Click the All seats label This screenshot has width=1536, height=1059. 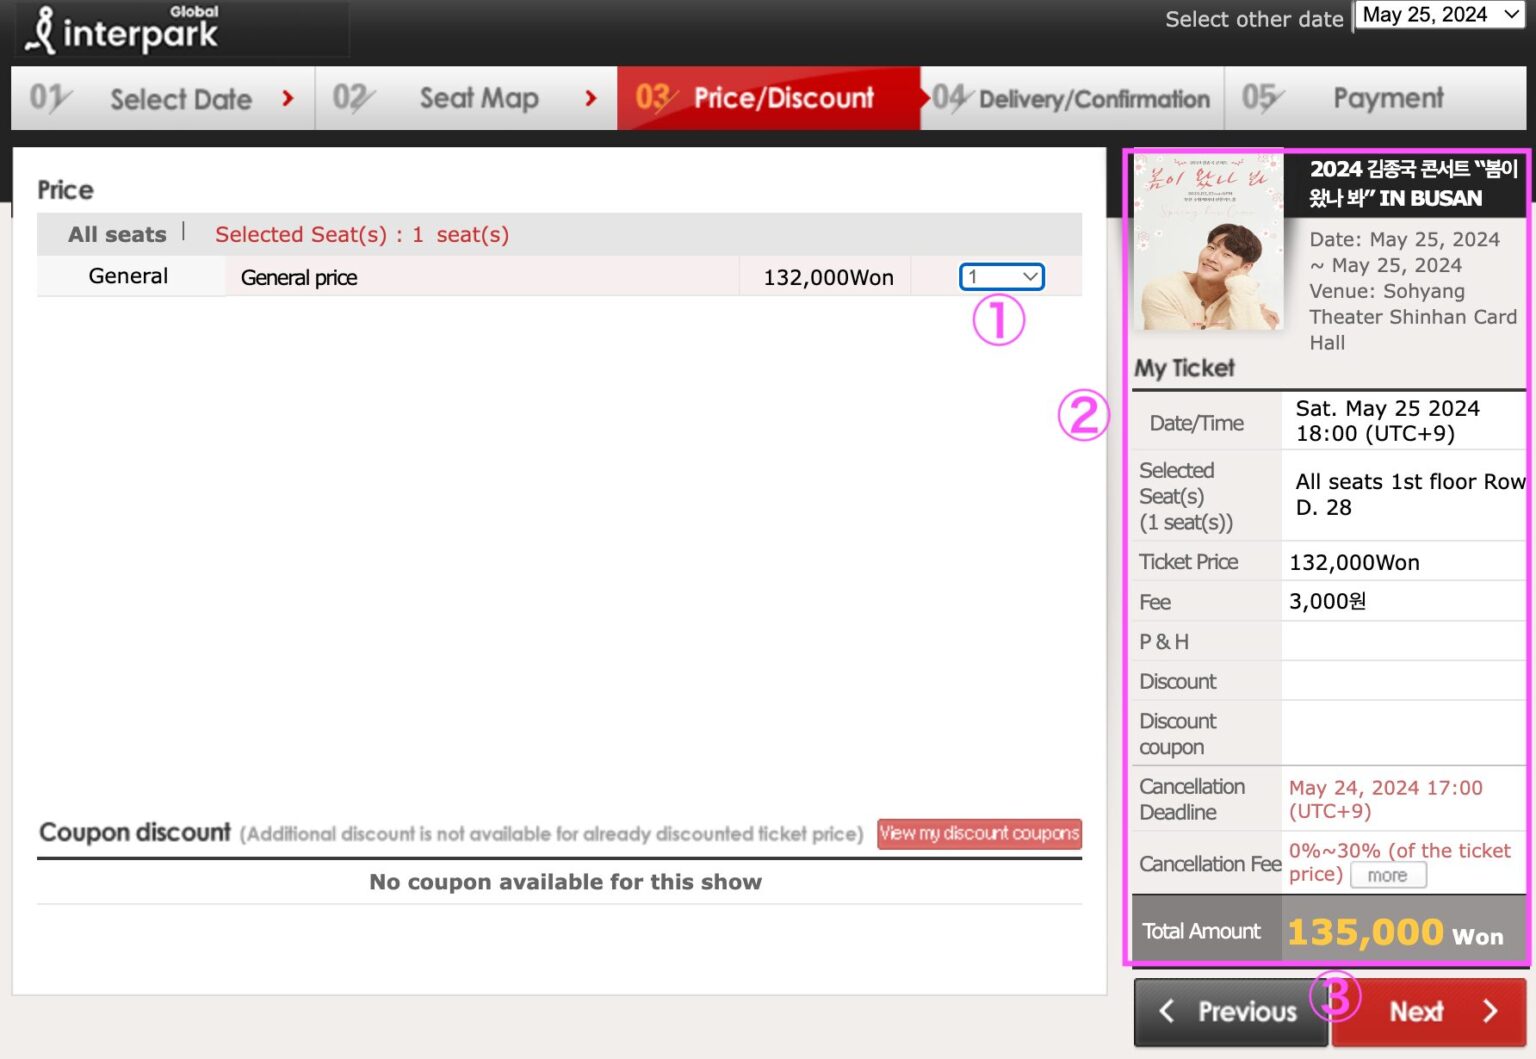(x=117, y=235)
